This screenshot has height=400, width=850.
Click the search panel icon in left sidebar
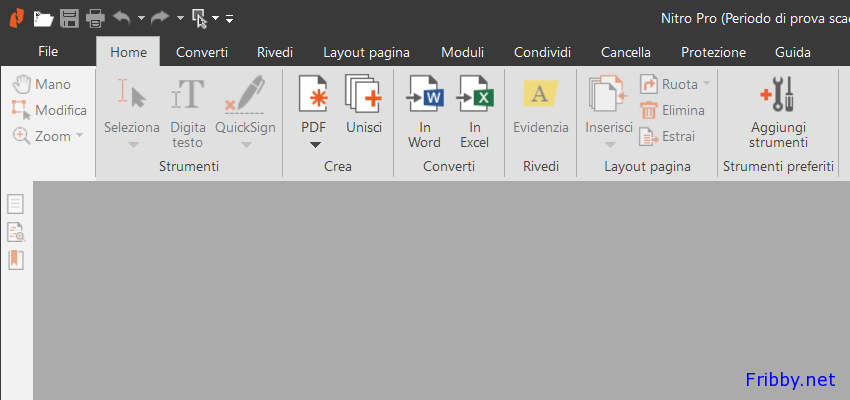point(16,232)
